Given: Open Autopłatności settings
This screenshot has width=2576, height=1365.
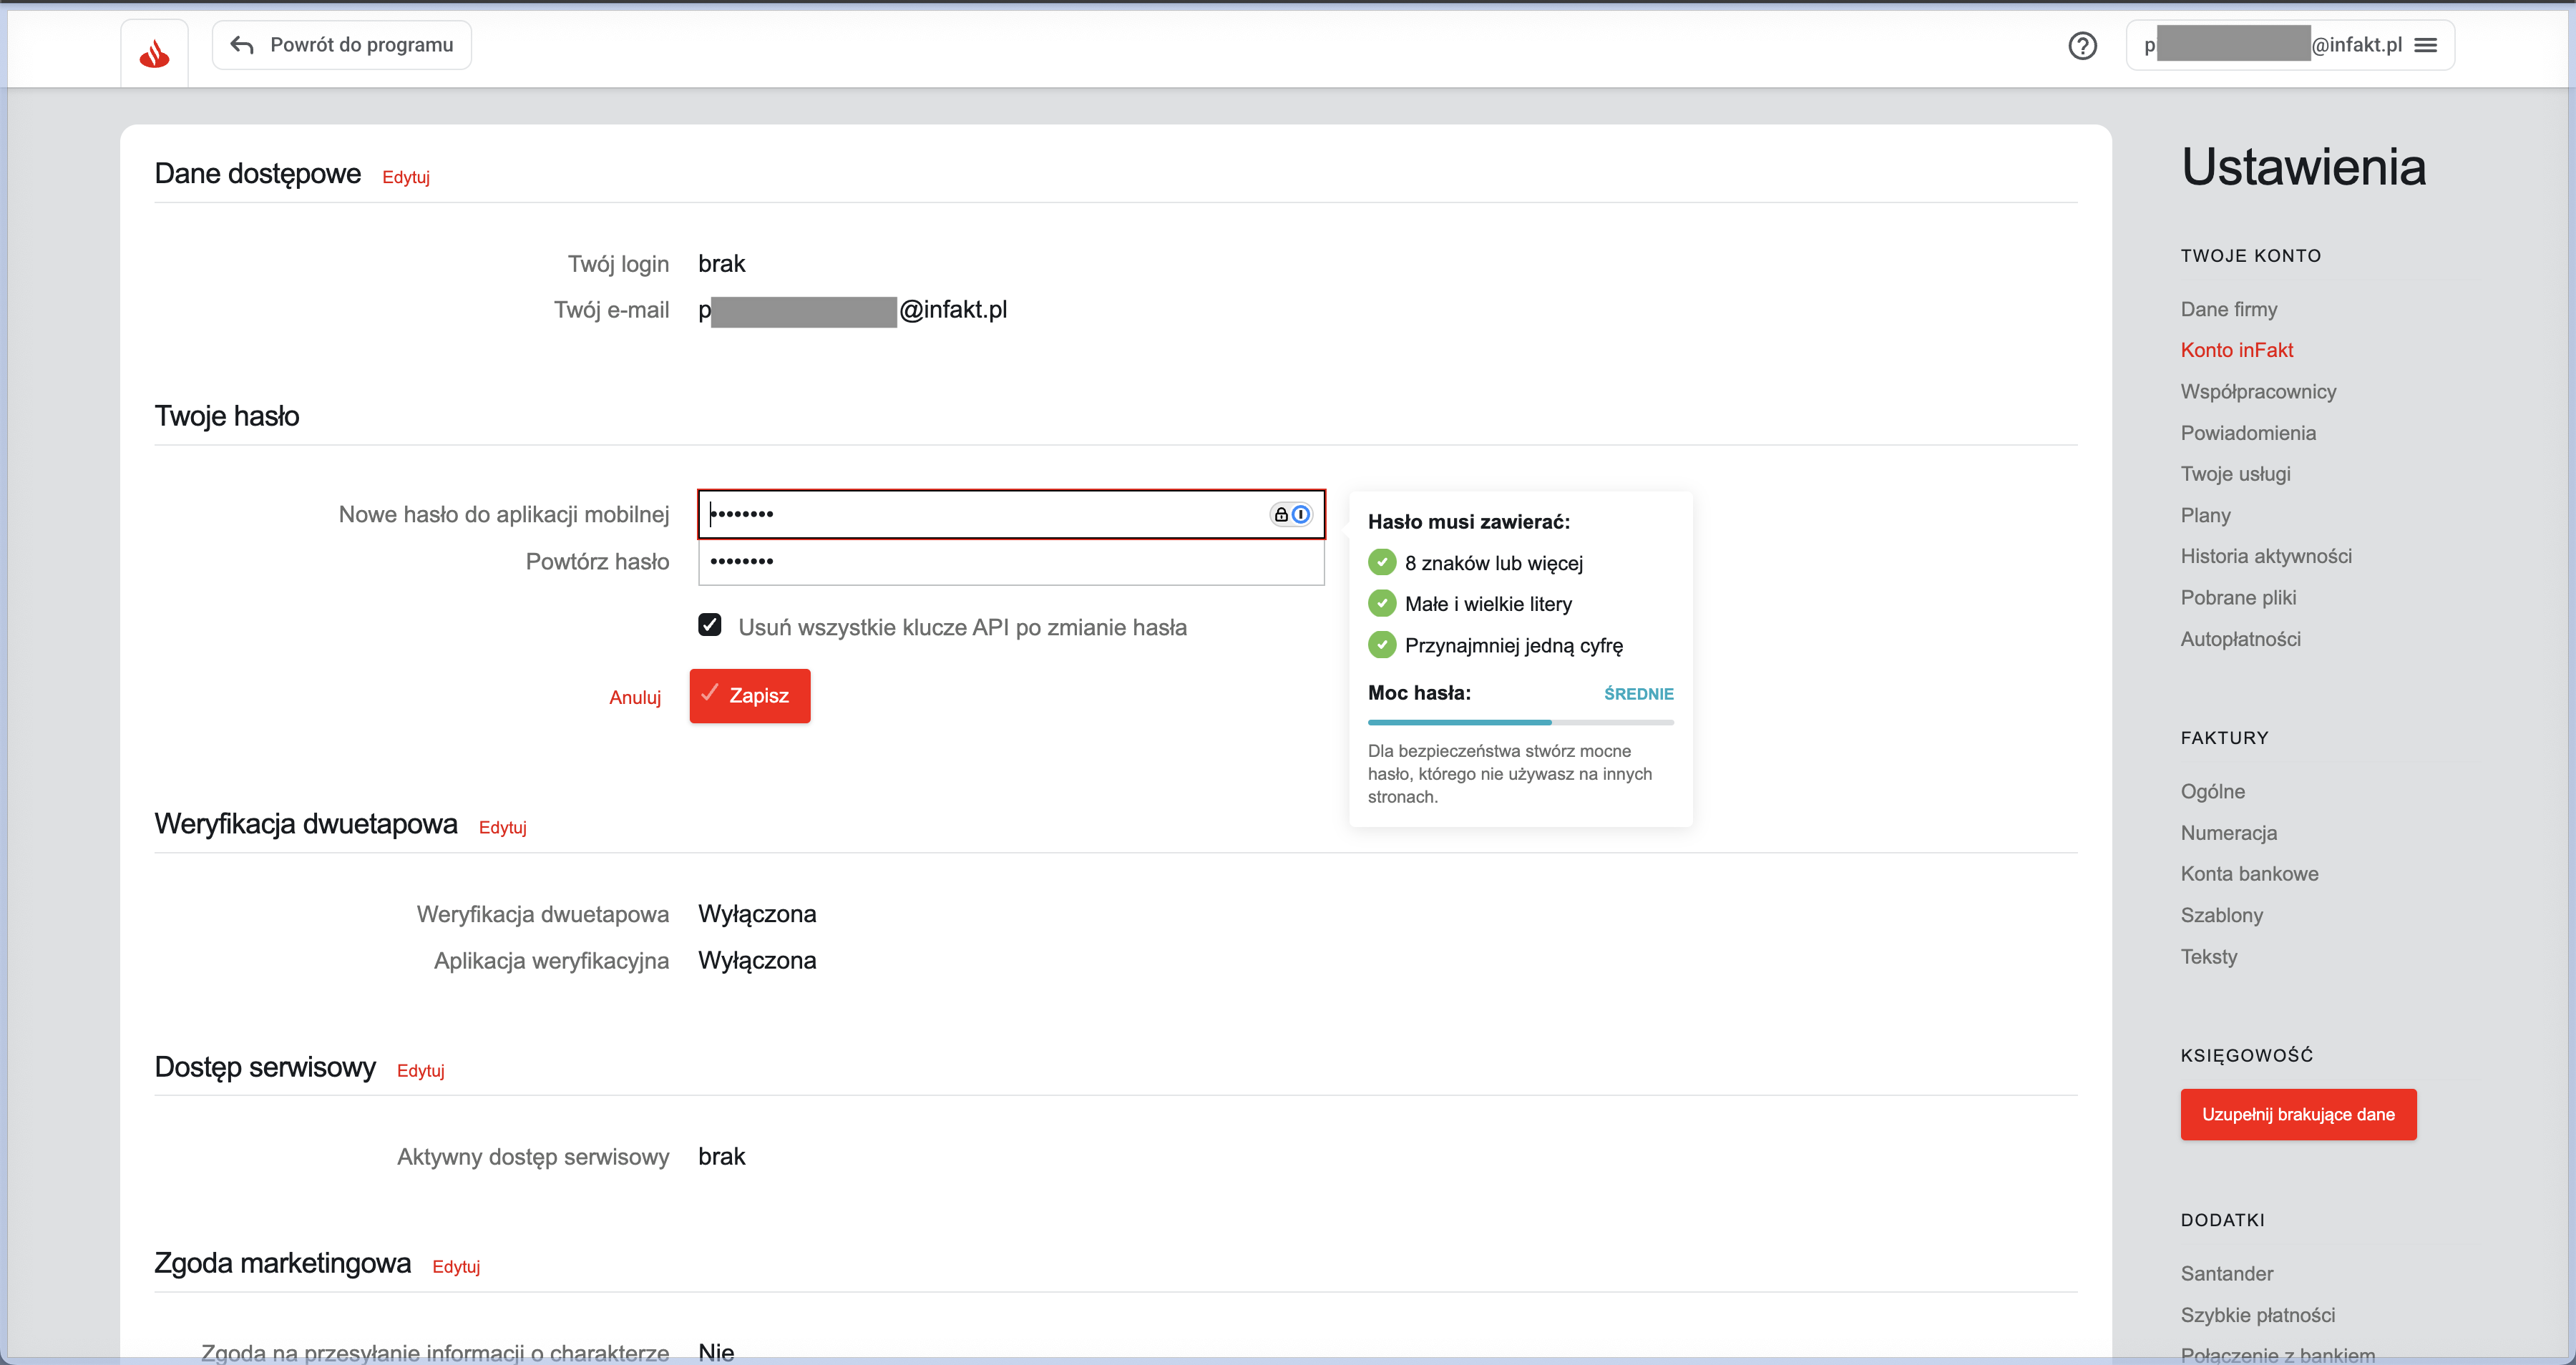Looking at the screenshot, I should [2240, 639].
